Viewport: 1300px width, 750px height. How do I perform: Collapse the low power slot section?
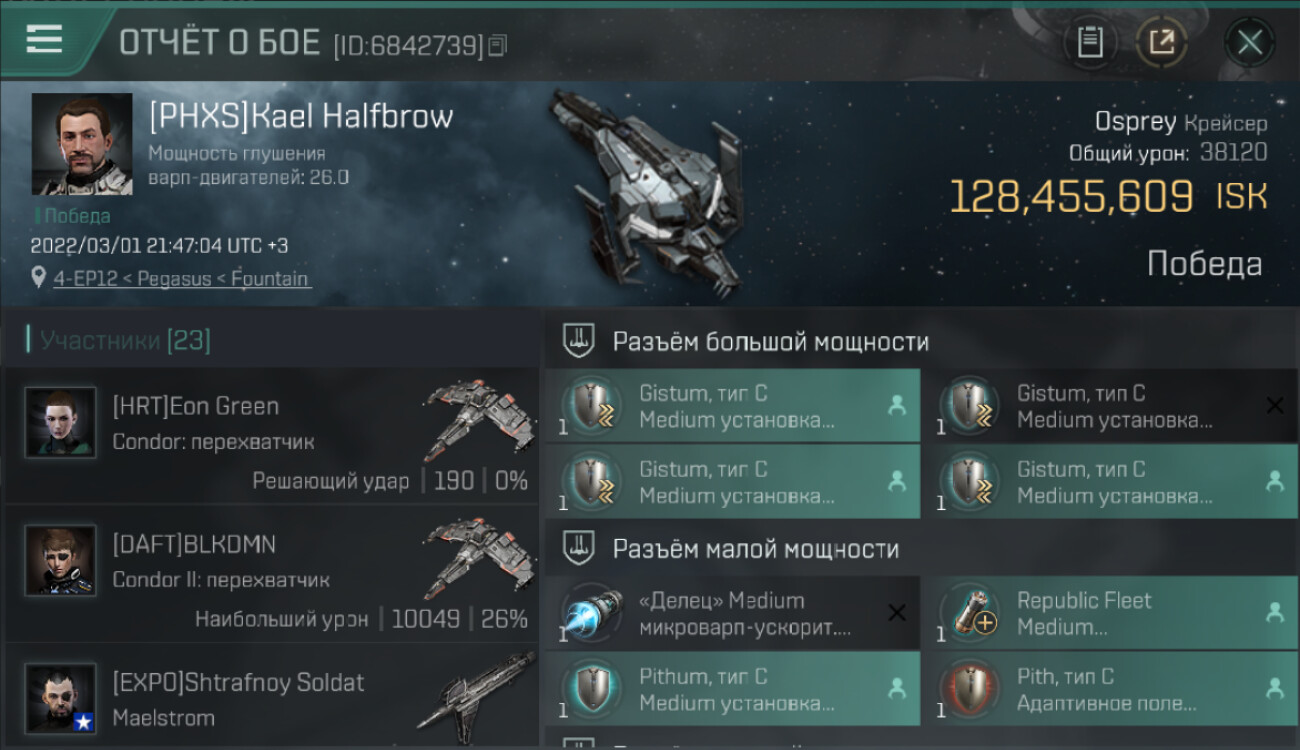click(920, 549)
